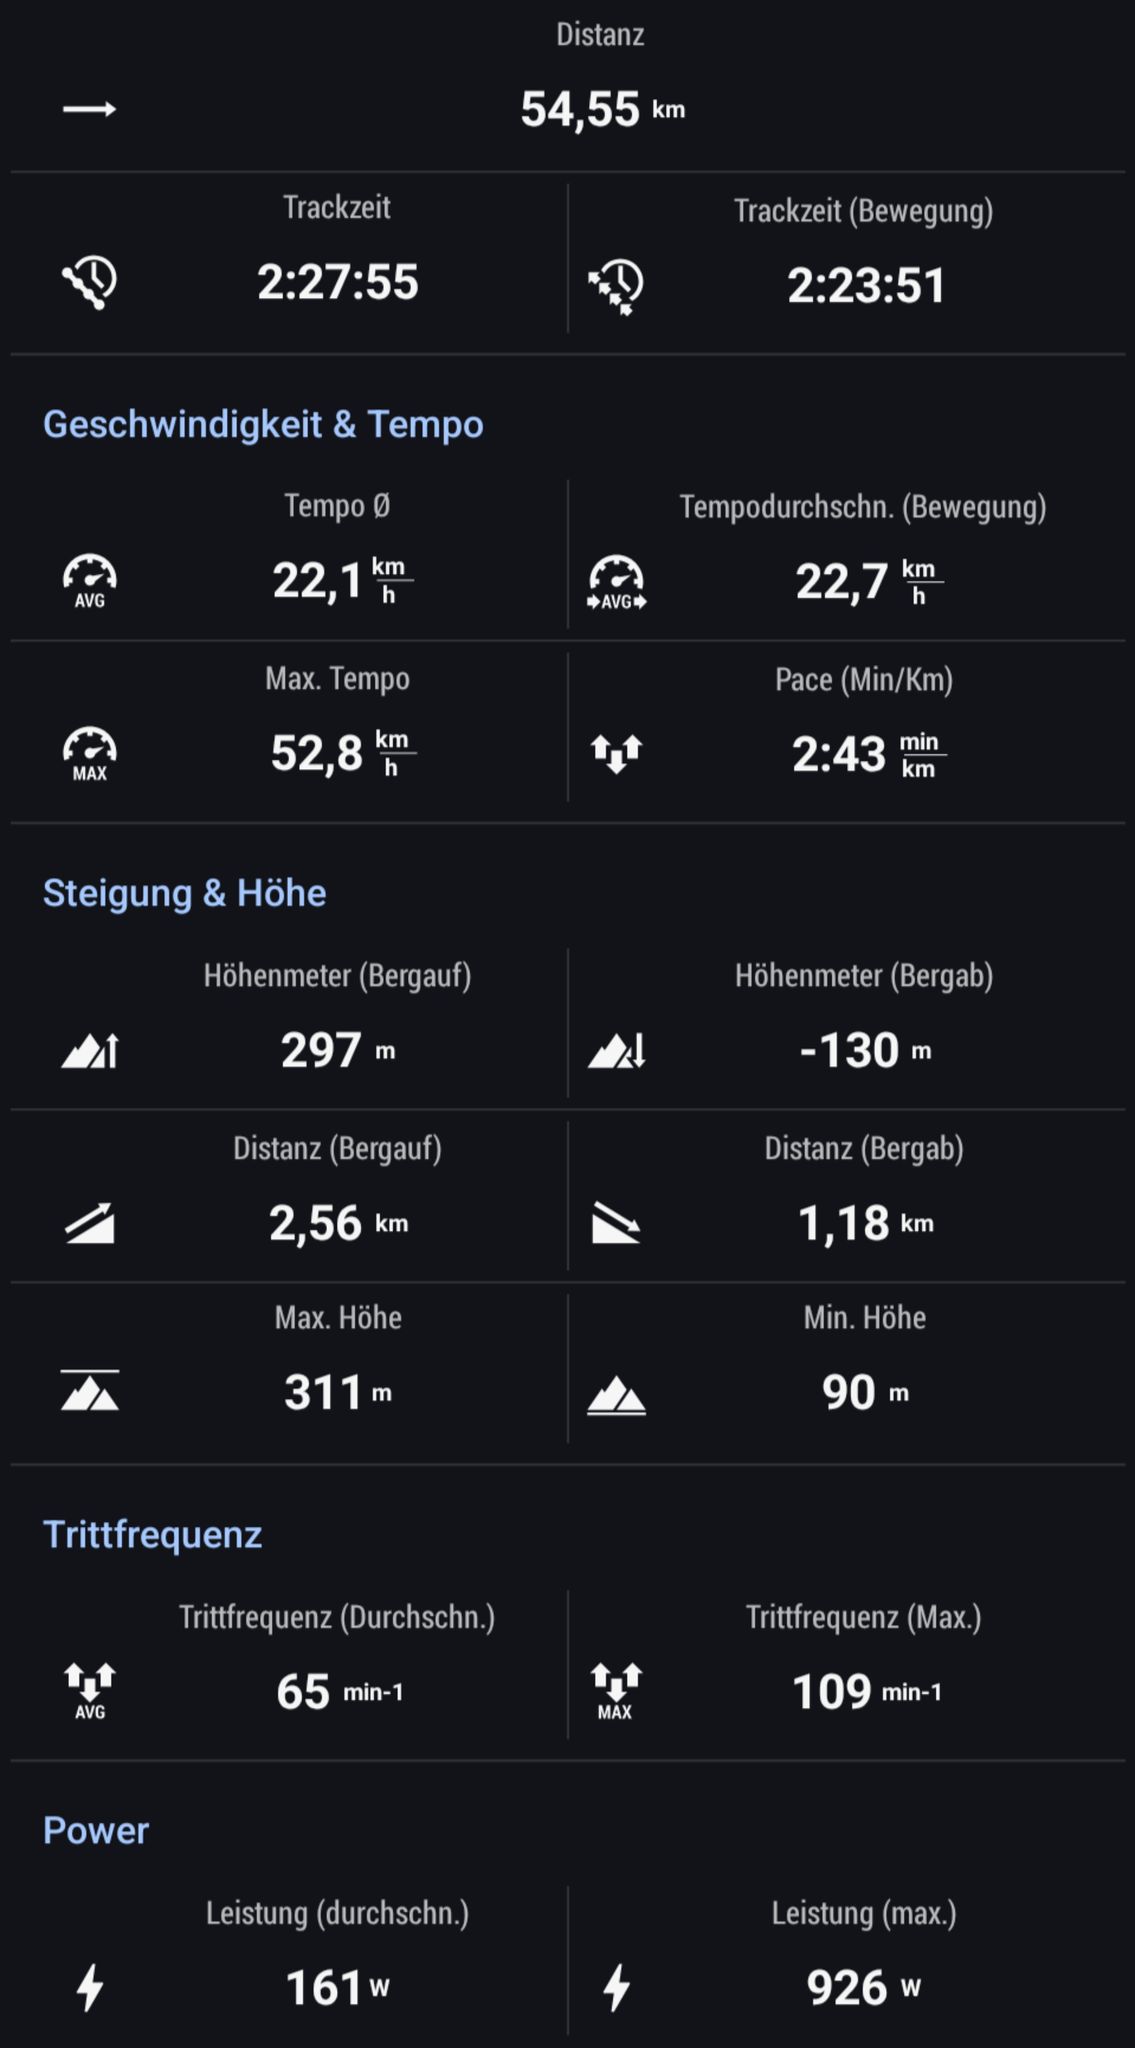The height and width of the screenshot is (2048, 1135).
Task: Tap the average cadence AVG icon
Action: (89, 1692)
